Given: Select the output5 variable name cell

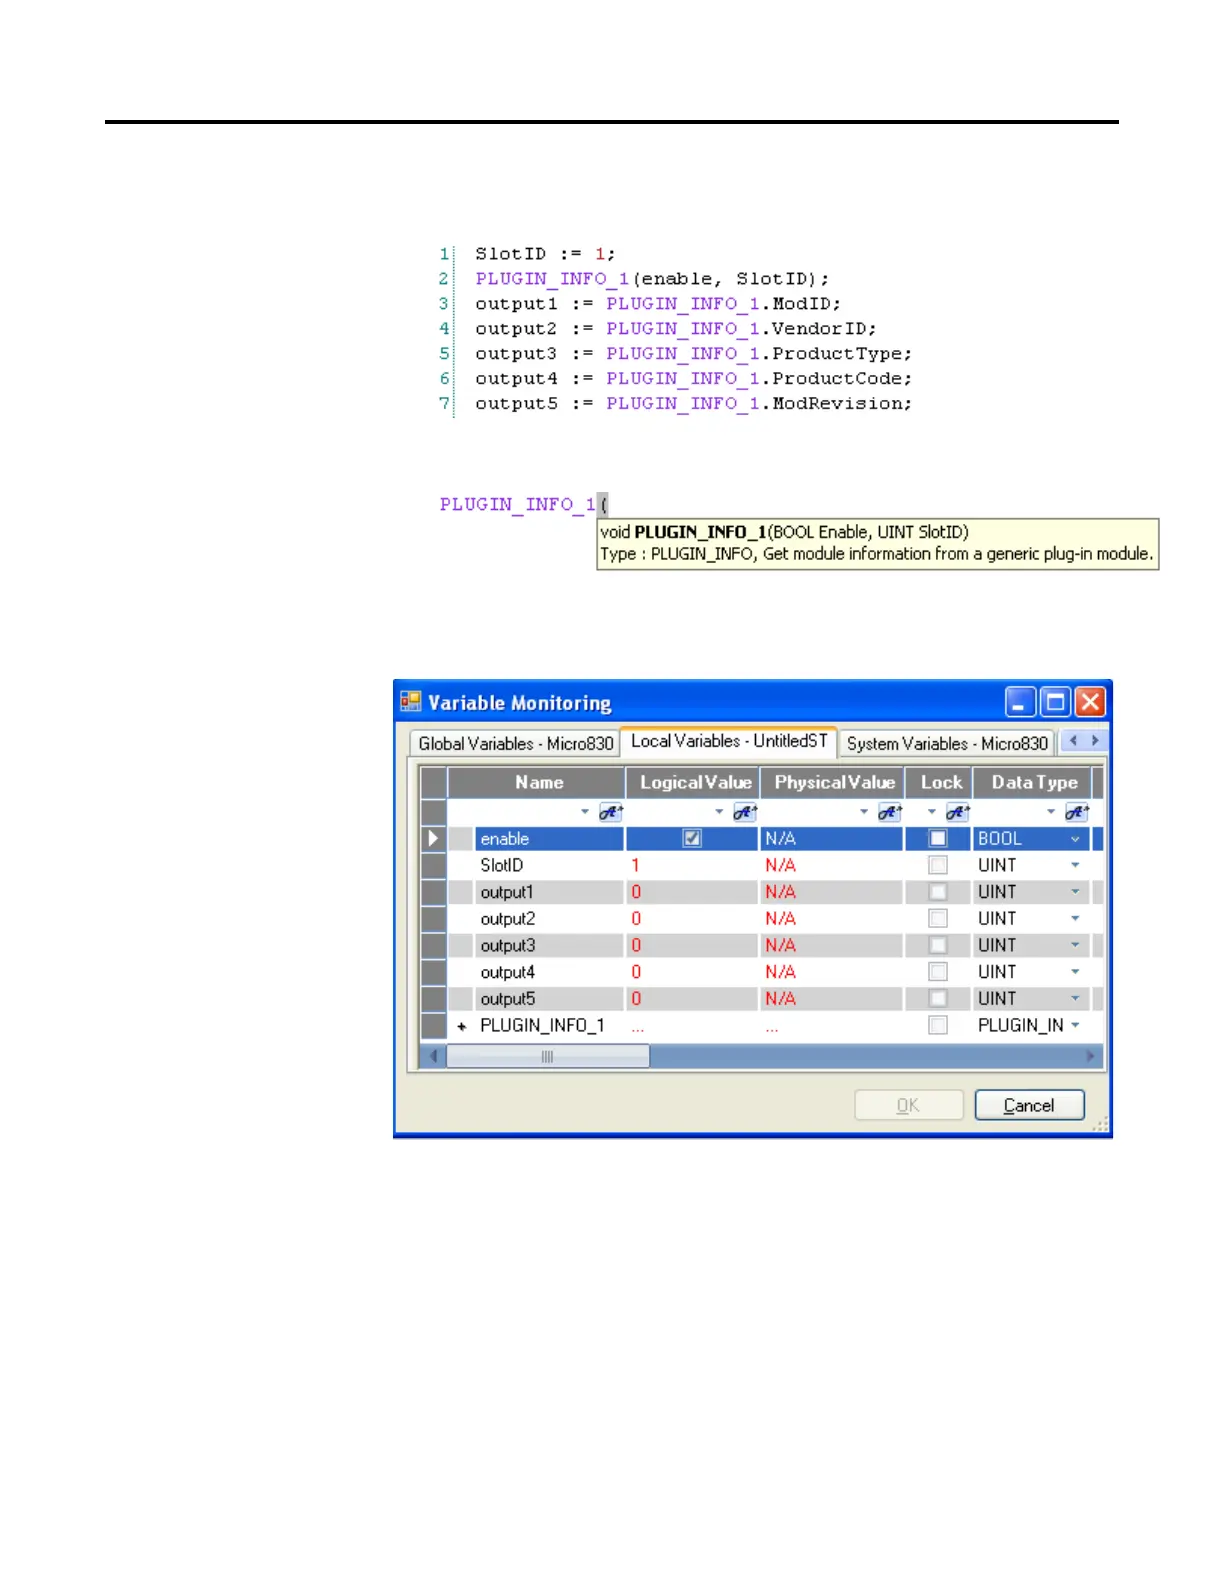Looking at the screenshot, I should (549, 998).
